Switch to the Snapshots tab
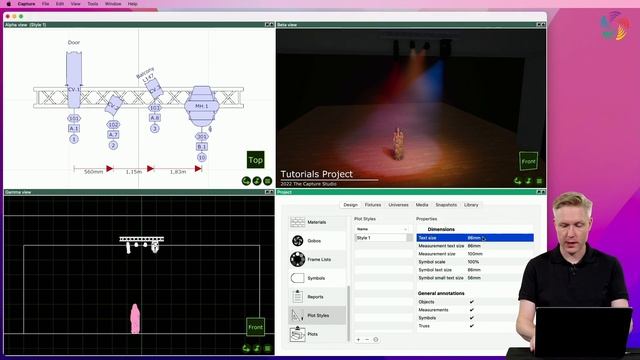Viewport: 640px width, 360px height. point(446,205)
